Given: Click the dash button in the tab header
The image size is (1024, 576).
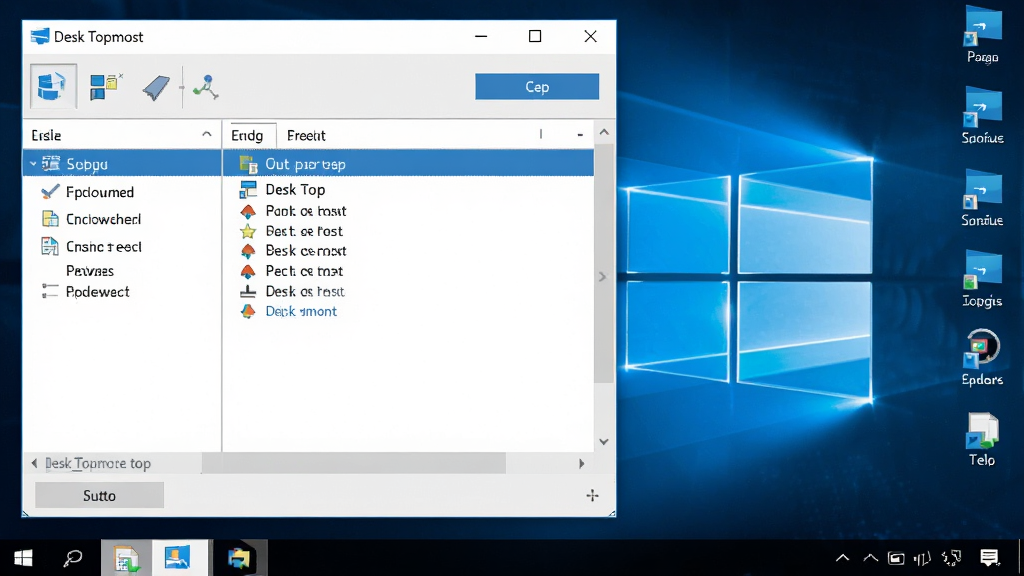Looking at the screenshot, I should 580,135.
